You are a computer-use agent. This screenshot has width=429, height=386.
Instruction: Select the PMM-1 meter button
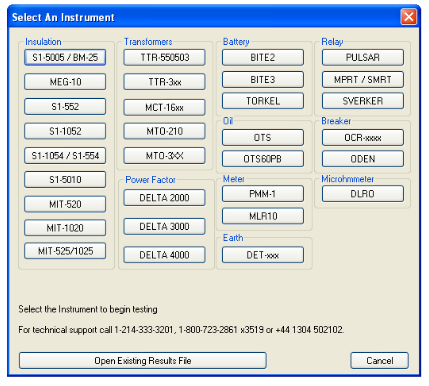263,194
